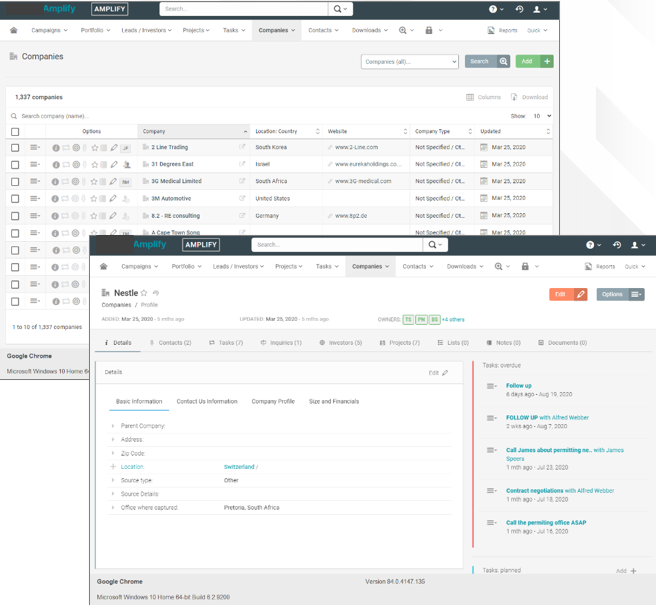The height and width of the screenshot is (605, 656).
Task: Click the pencil edit icon in the 3G Medical Limited row
Action: pyautogui.click(x=113, y=182)
